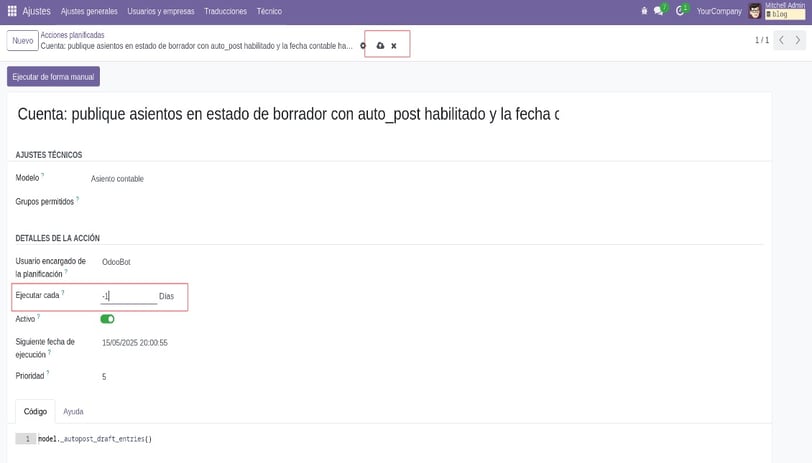The width and height of the screenshot is (812, 463).
Task: Toggle the Activo switch off
Action: 107,319
